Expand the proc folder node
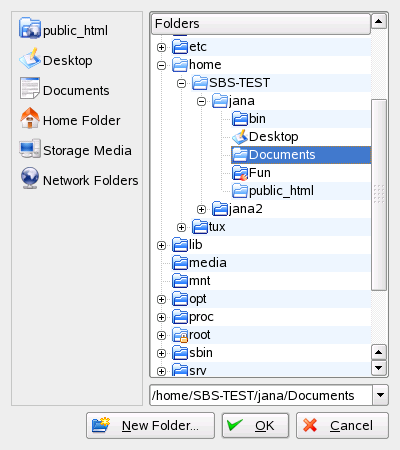Viewport: 400px width, 450px height. point(161,317)
